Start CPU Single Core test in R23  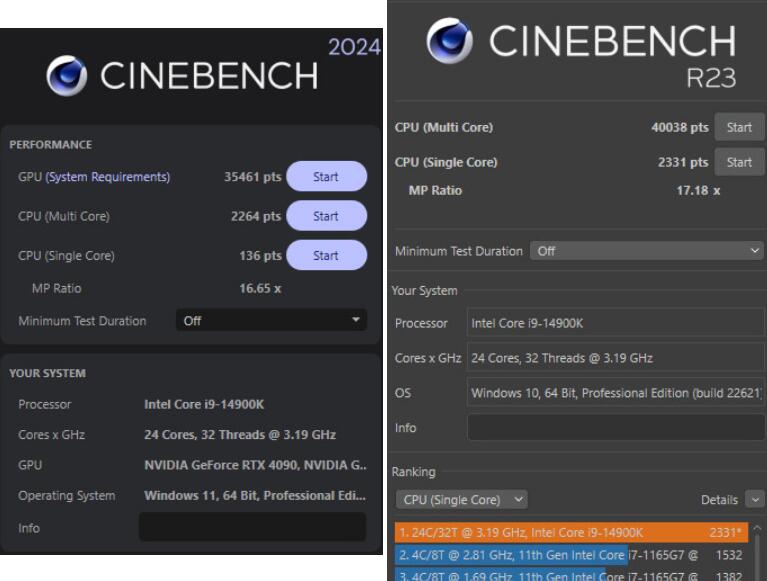[739, 162]
